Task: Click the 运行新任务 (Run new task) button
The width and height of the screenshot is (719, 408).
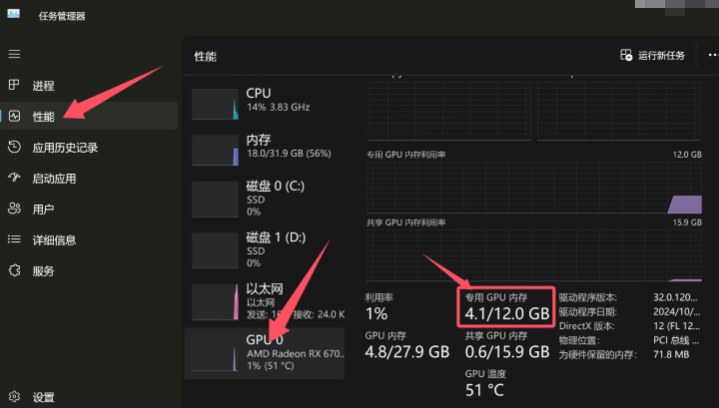Action: [653, 56]
